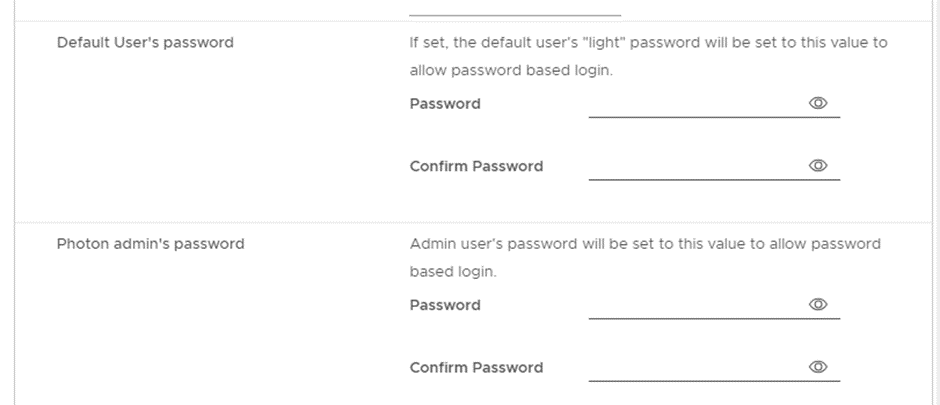
Task: Click the "based login." line in Photon section
Action: click(453, 271)
